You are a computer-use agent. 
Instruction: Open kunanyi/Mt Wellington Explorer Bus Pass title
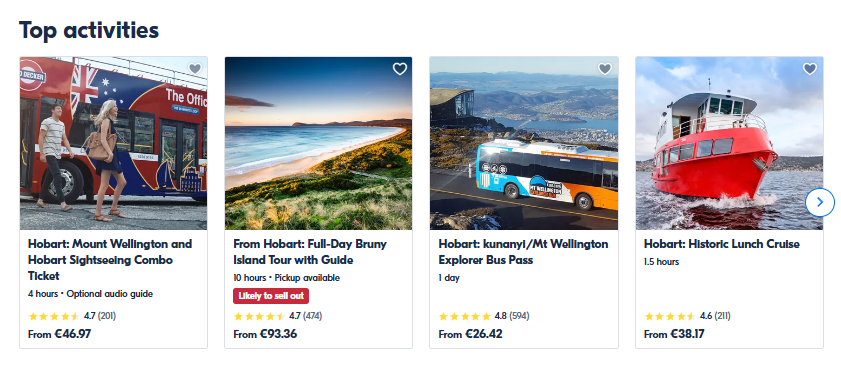[x=523, y=252]
